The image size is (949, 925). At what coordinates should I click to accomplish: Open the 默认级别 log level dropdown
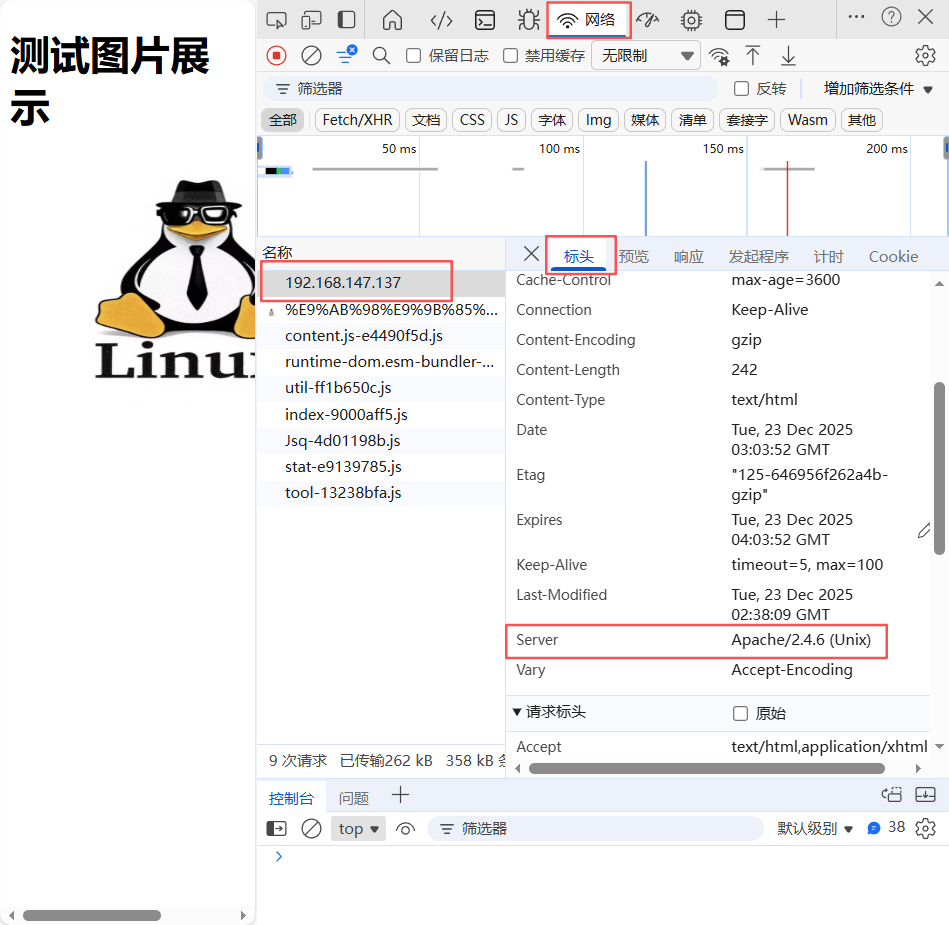click(815, 828)
